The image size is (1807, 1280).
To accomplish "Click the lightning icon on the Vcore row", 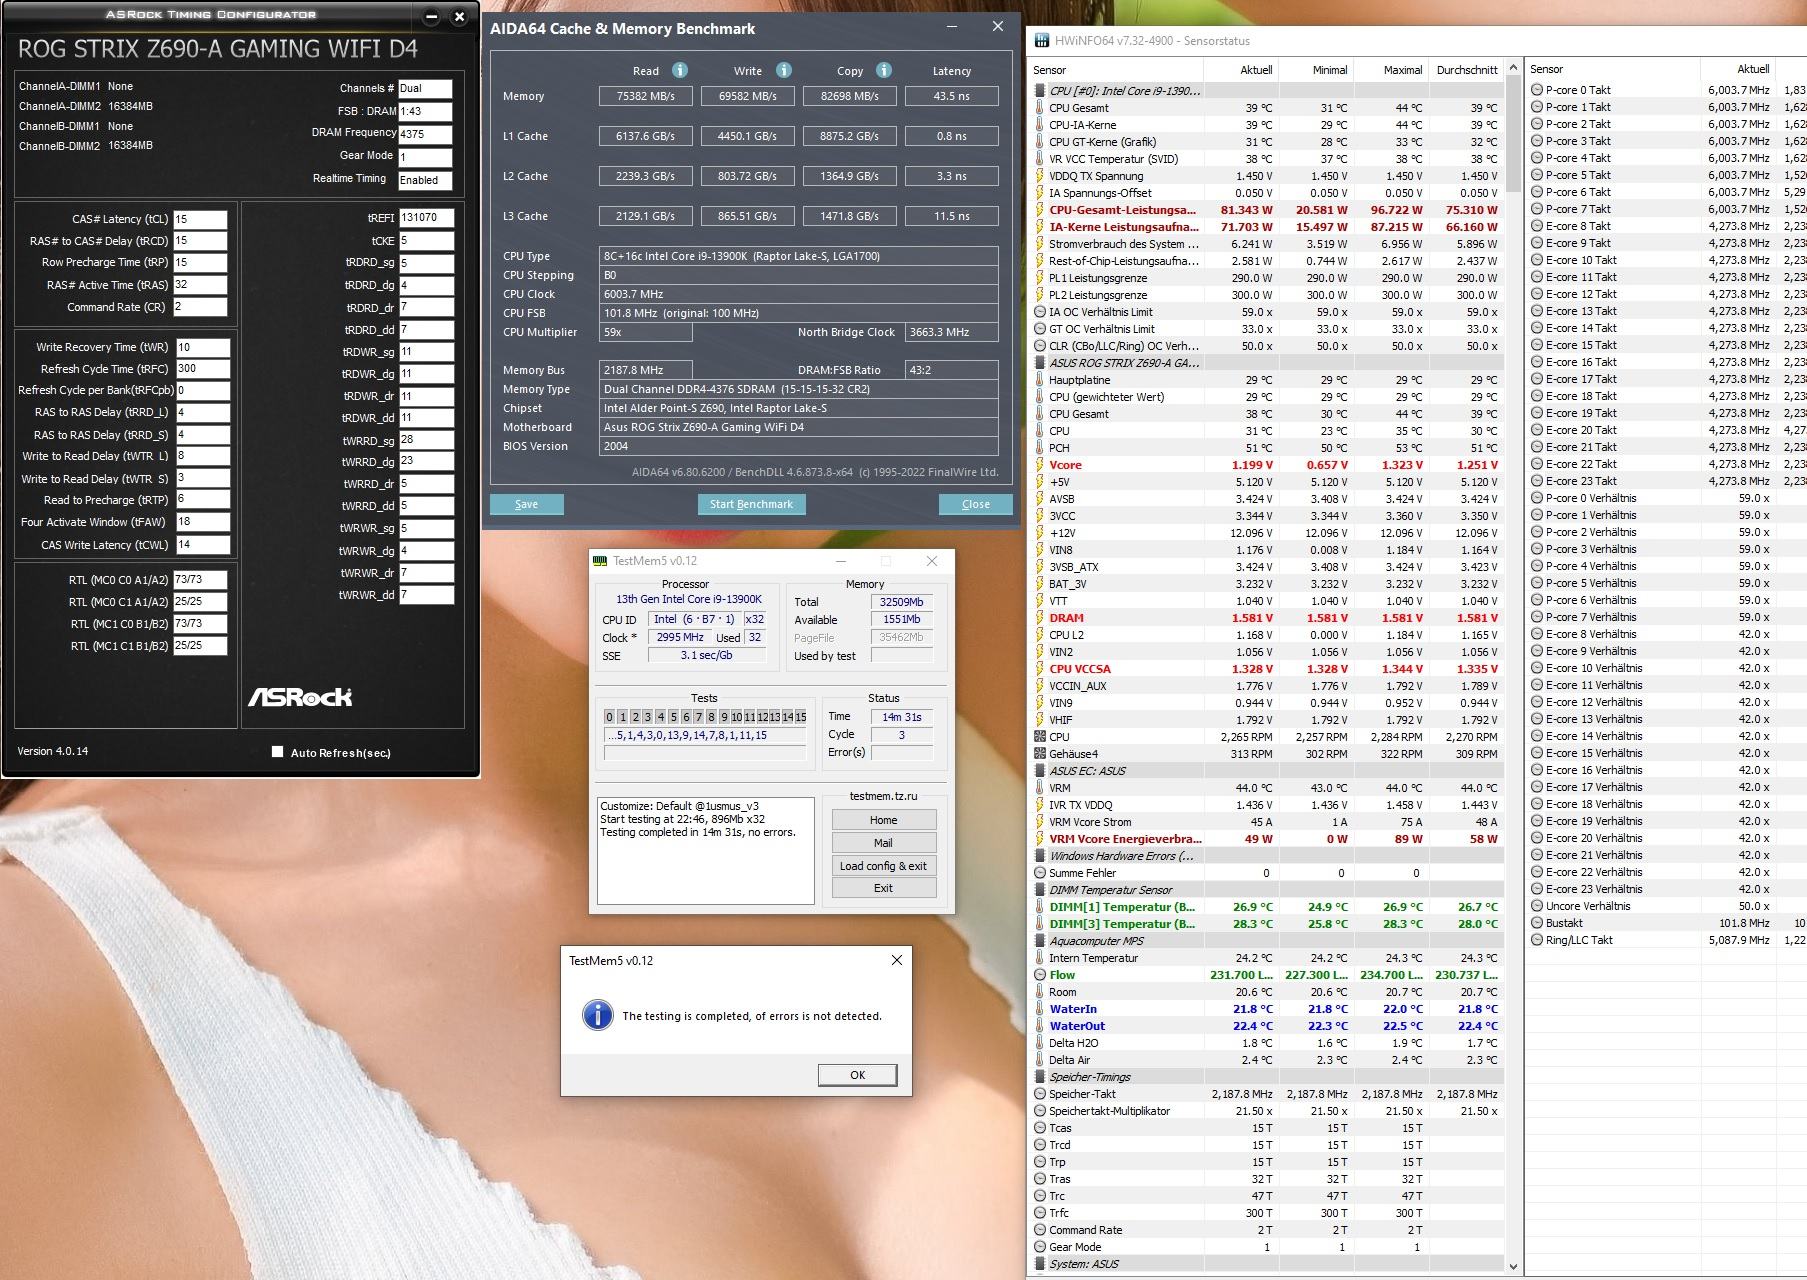I will point(1040,465).
